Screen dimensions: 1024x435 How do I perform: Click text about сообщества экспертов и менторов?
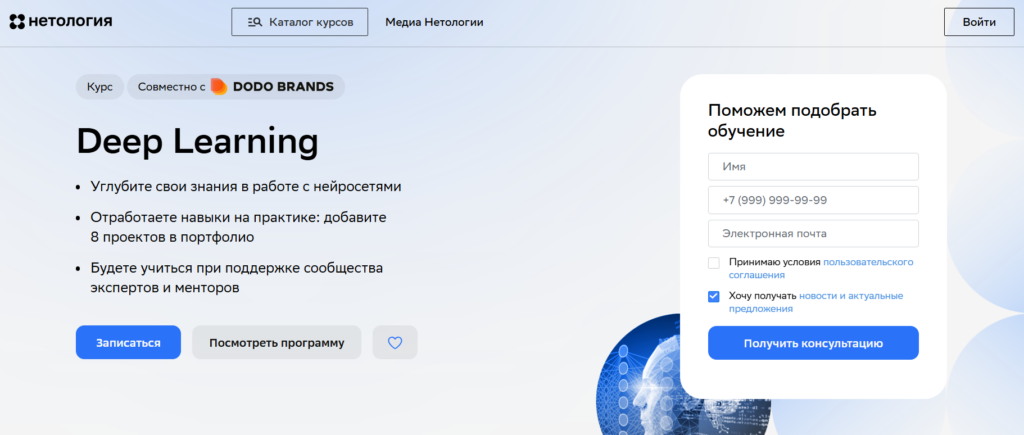tap(237, 278)
